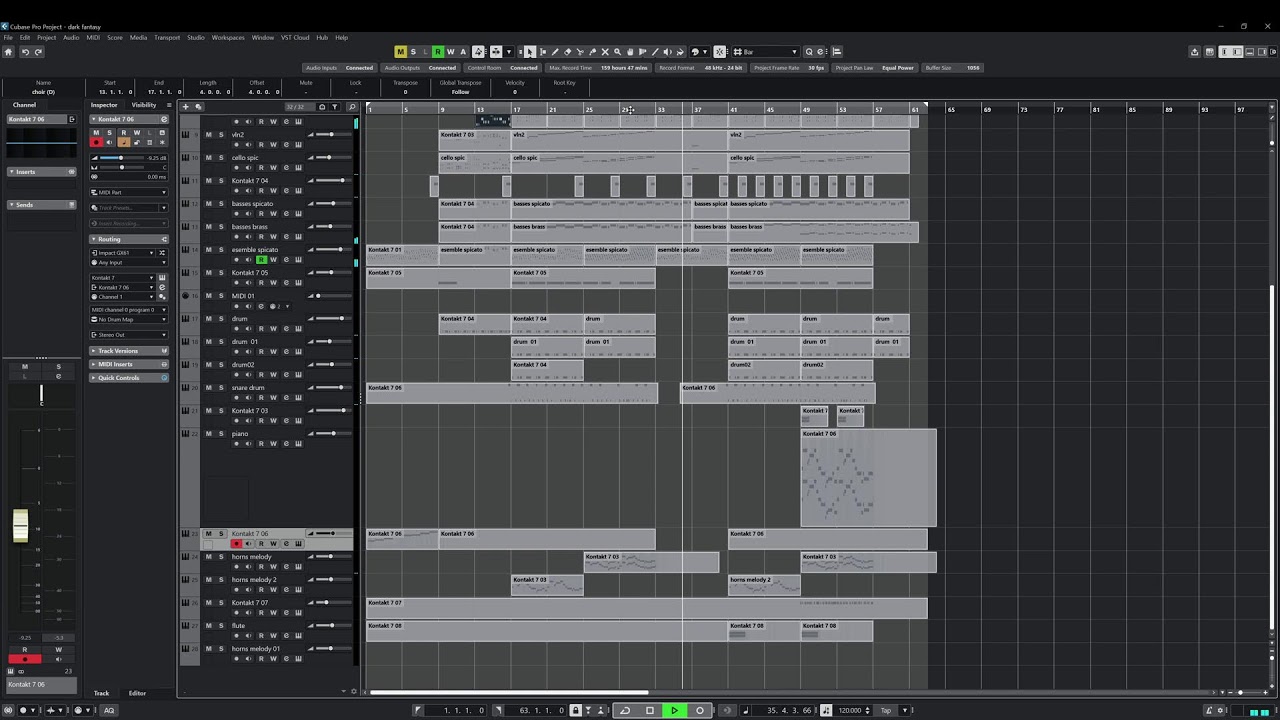Open the No Drum Map dropdown

coord(129,319)
